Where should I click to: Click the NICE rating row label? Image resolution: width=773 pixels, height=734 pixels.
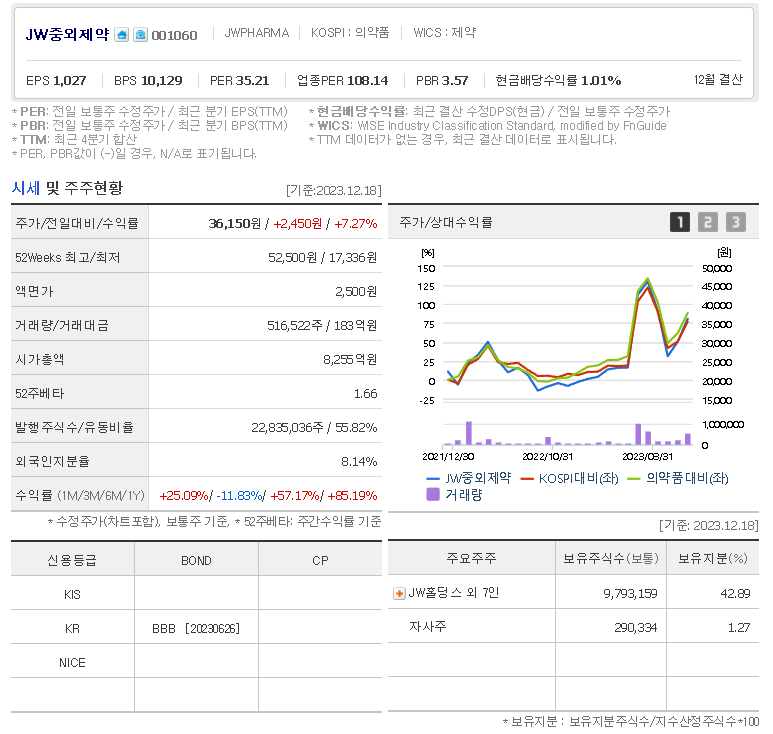[72, 663]
